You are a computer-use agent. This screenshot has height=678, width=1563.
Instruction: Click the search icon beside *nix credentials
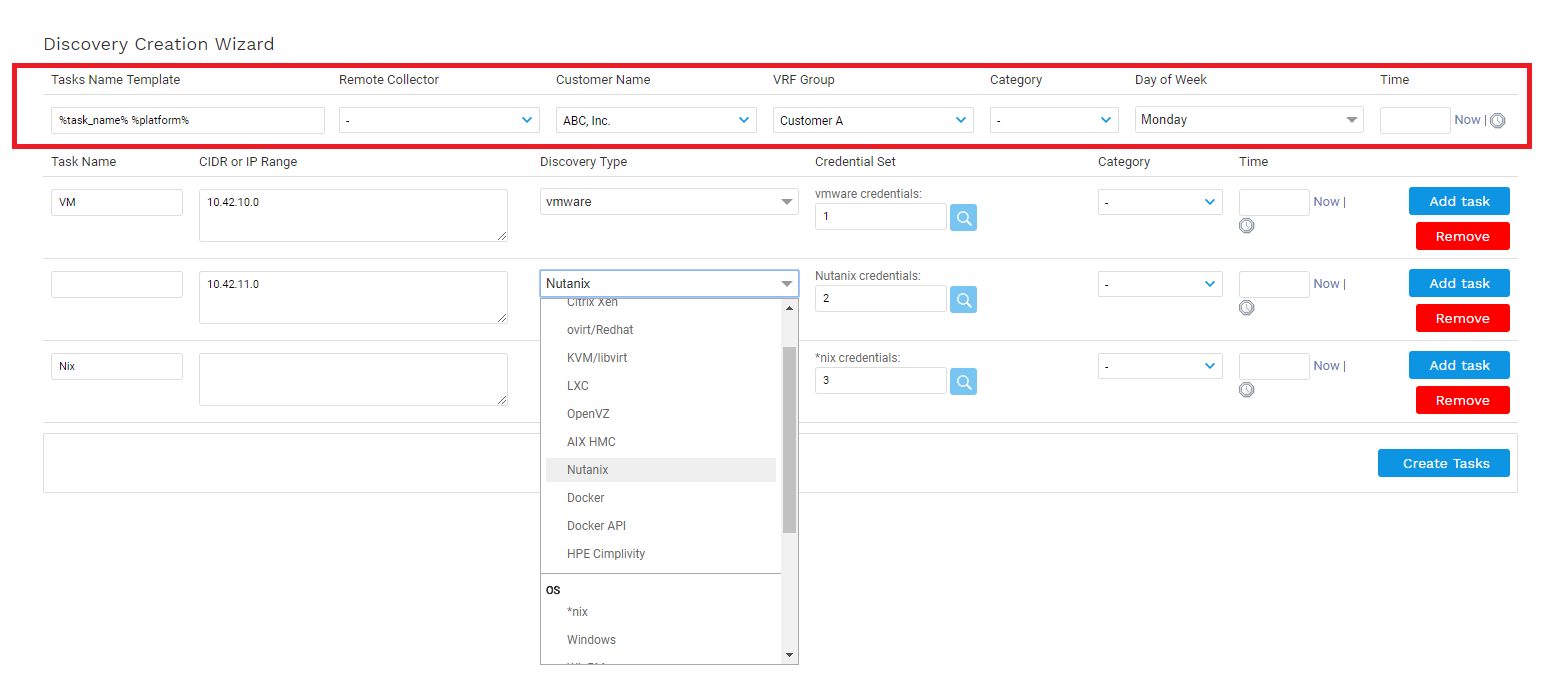[x=963, y=381]
